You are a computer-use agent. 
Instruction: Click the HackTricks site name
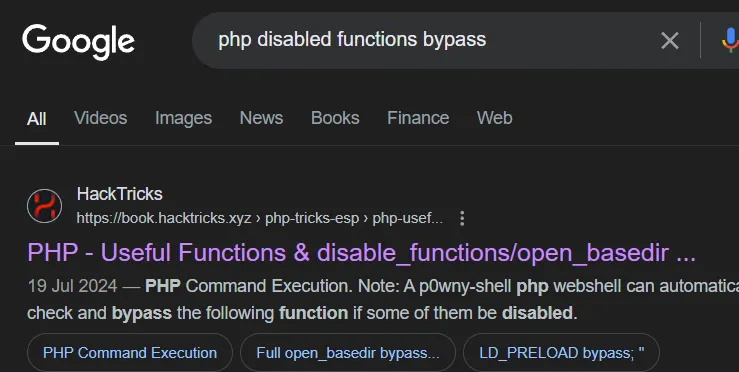click(120, 194)
